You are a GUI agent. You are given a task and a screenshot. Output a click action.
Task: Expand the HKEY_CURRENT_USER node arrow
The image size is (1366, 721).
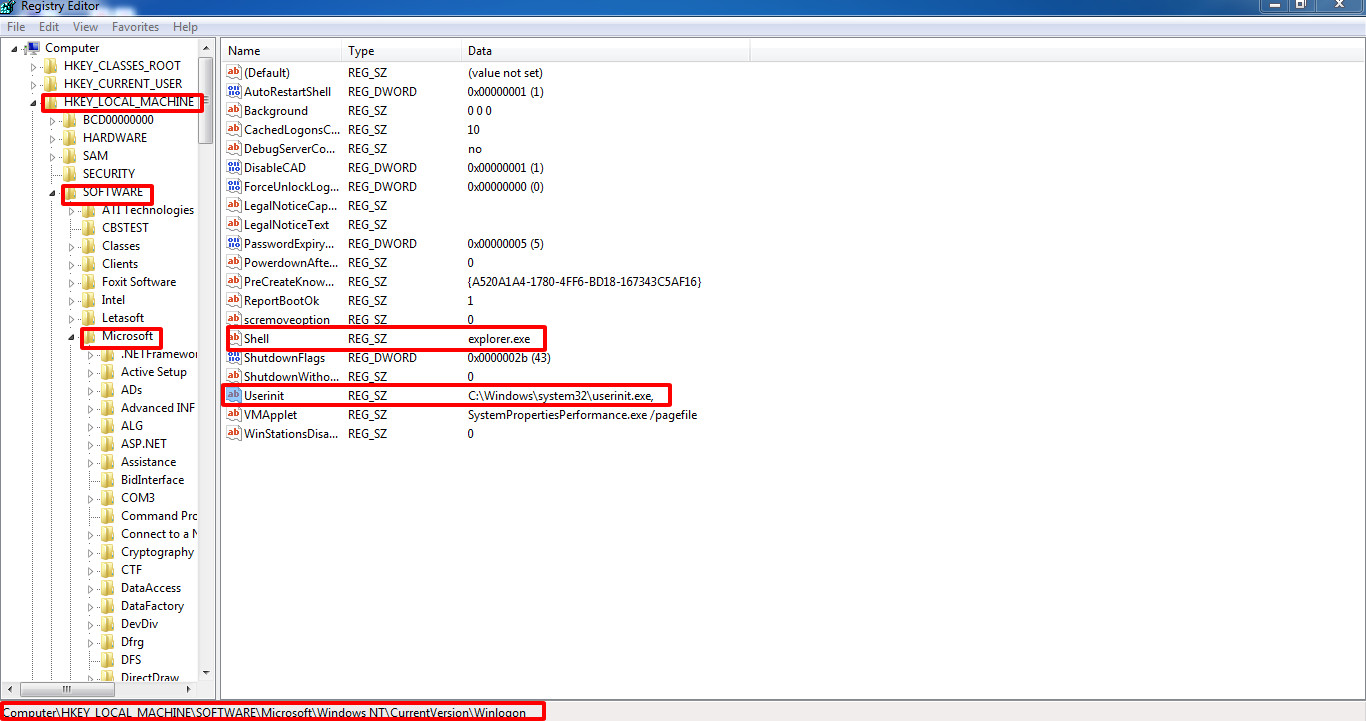pos(33,85)
